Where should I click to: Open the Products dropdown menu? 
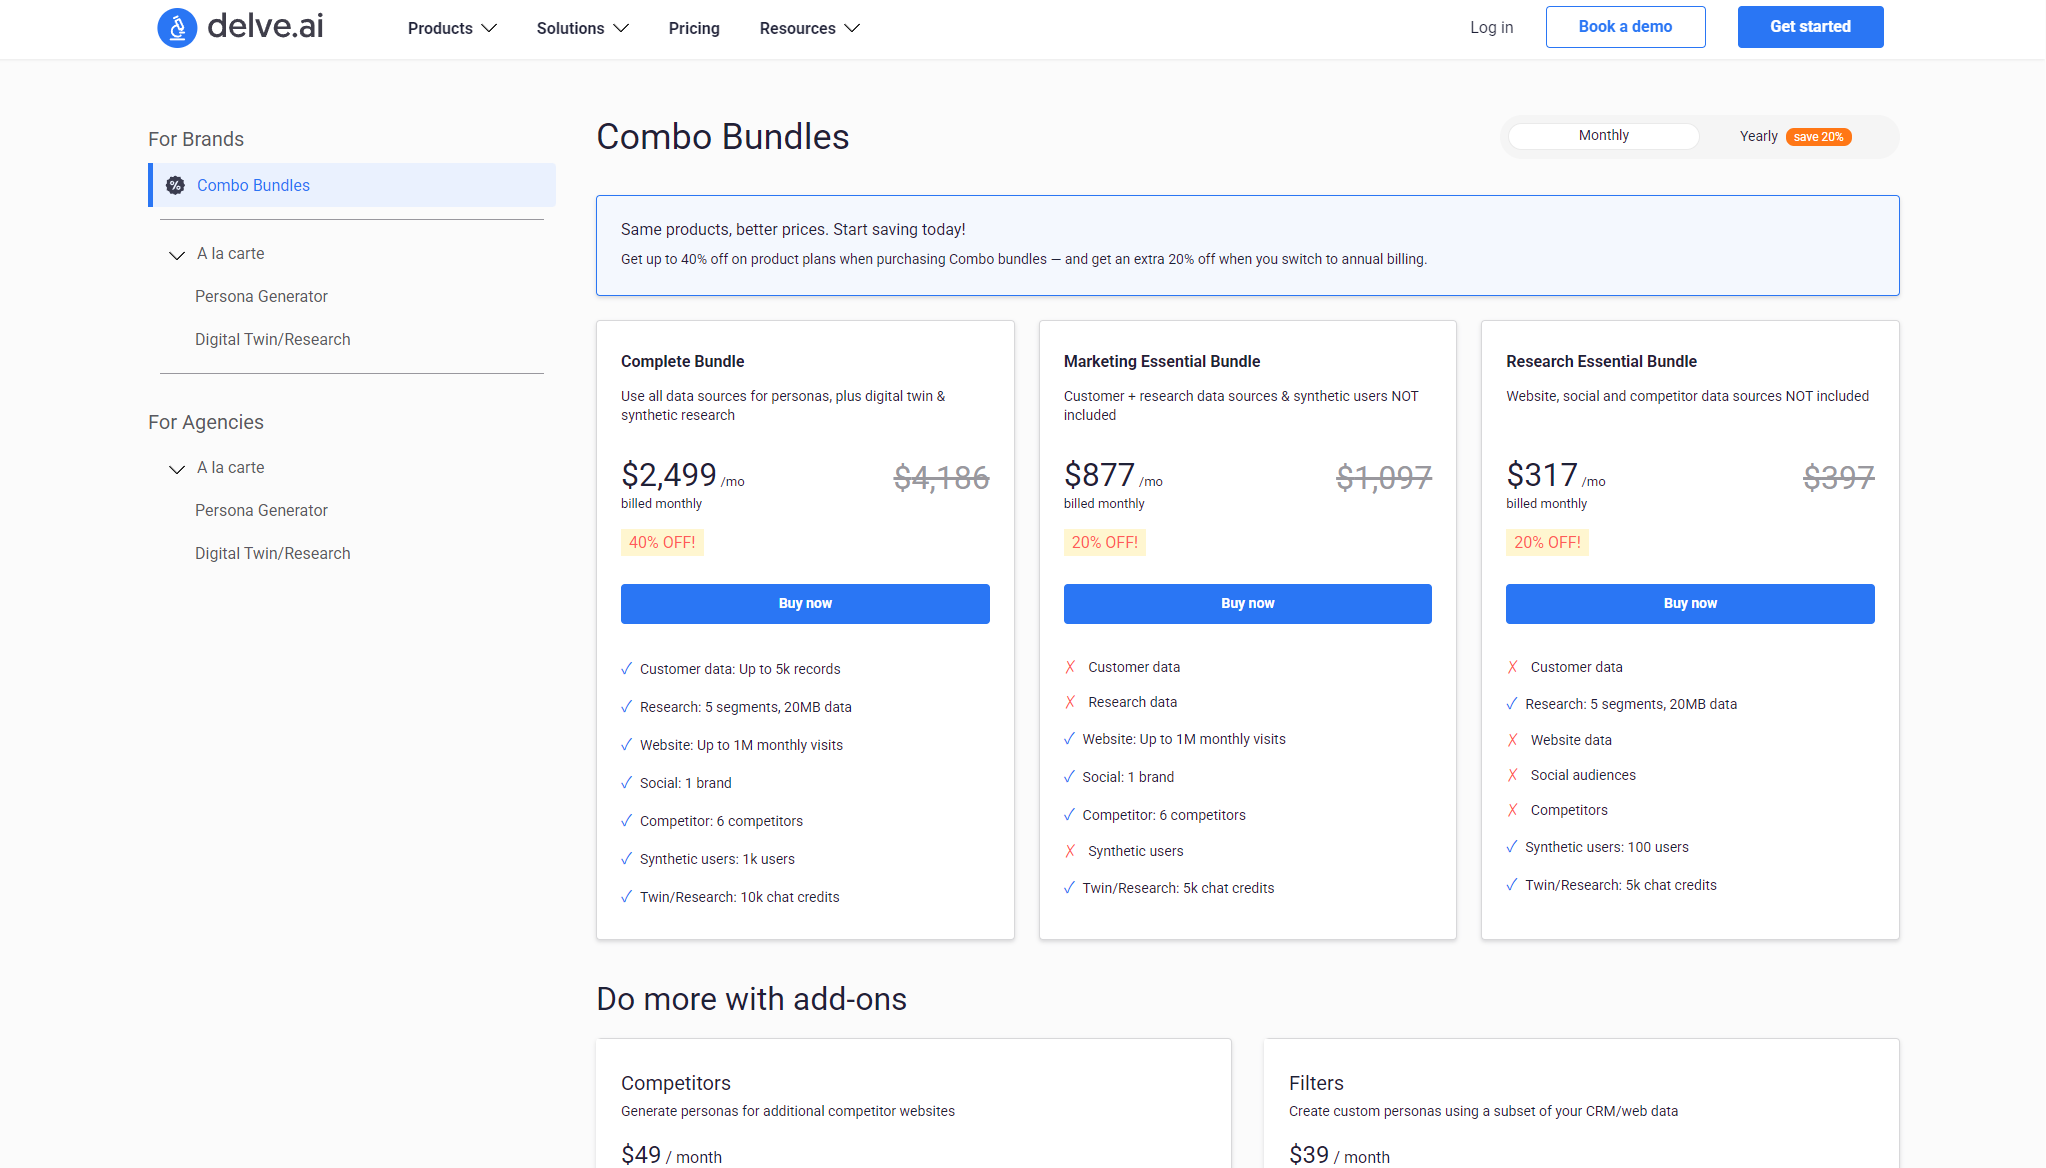452,28
